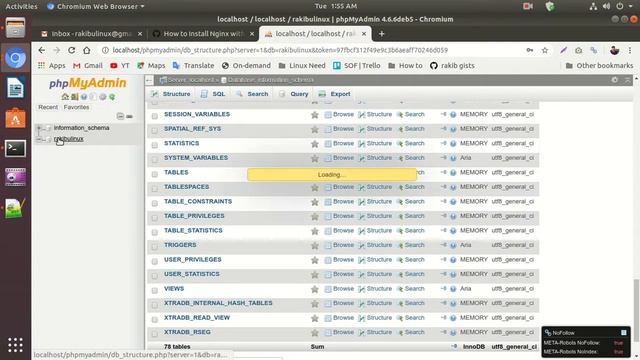
Task: Click the camera extension icon
Action: tap(578, 50)
